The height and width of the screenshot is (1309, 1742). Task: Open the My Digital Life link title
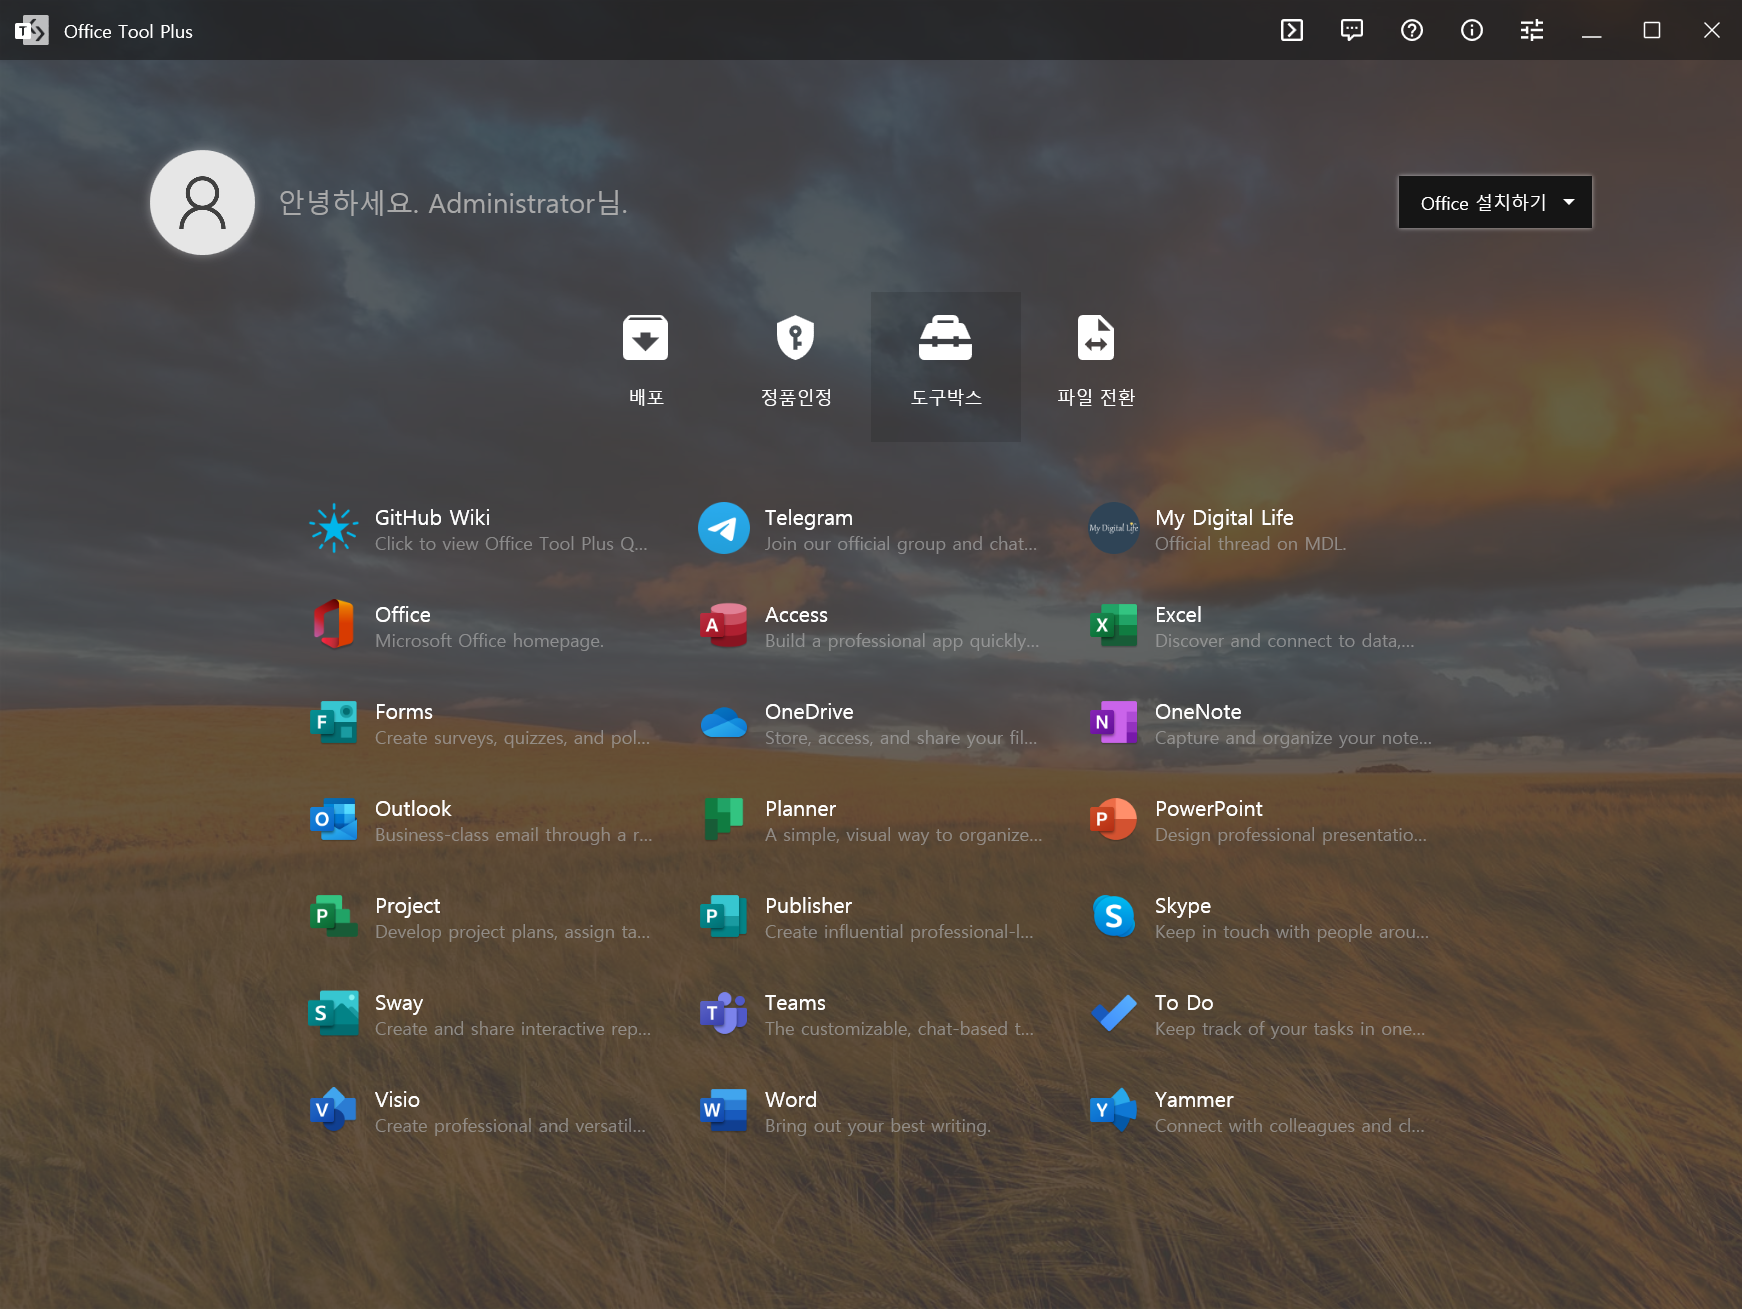click(1224, 517)
